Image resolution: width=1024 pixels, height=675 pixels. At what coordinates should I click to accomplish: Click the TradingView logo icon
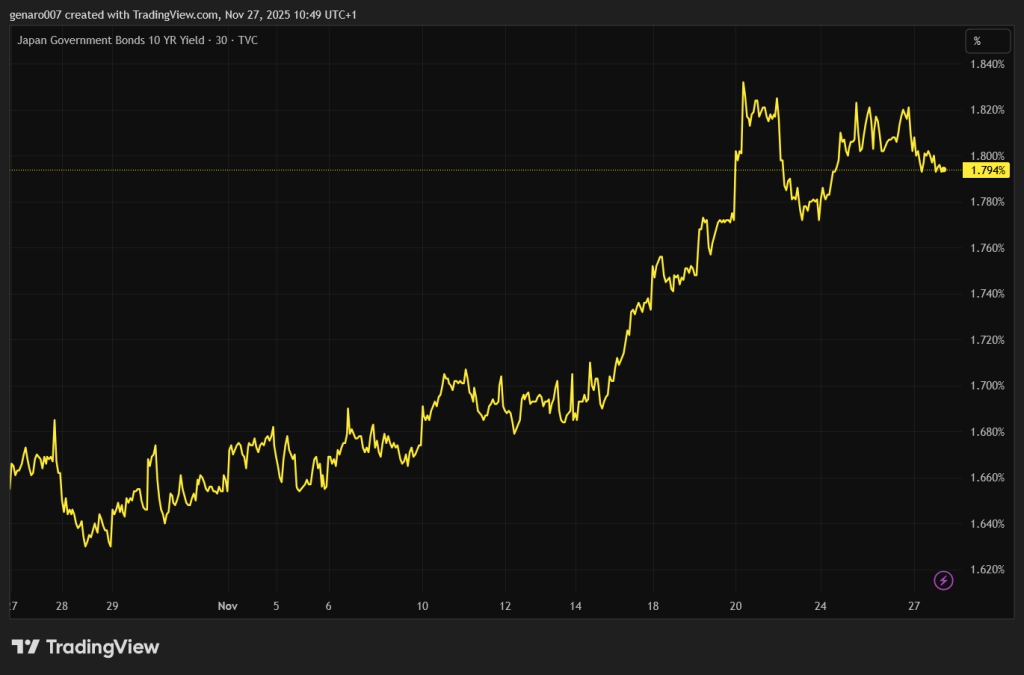click(25, 647)
